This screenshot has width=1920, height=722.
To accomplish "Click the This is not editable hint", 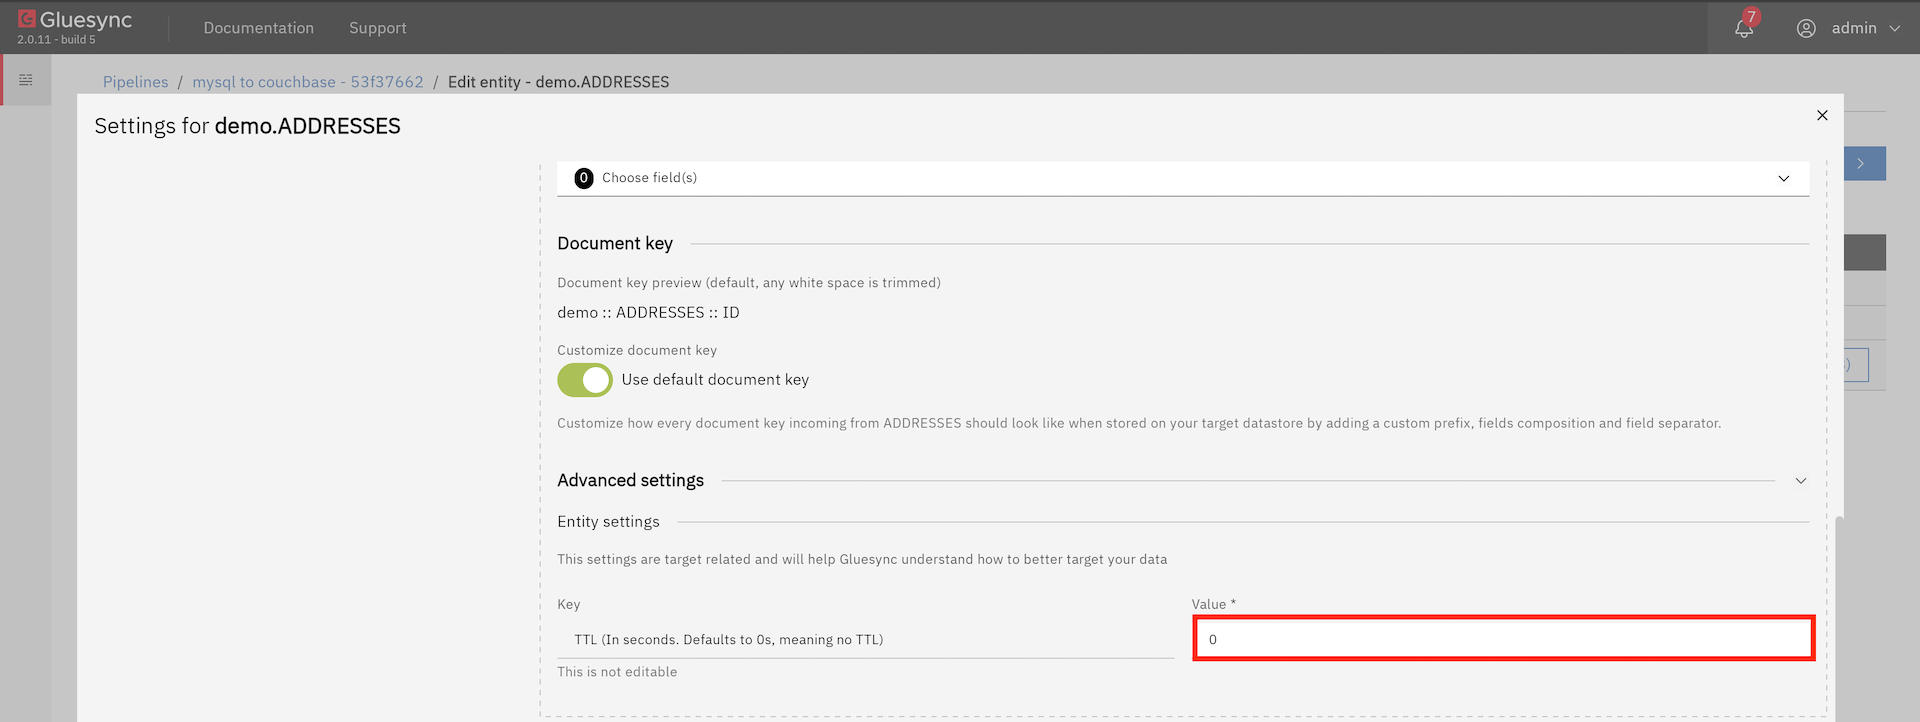I will pyautogui.click(x=617, y=672).
